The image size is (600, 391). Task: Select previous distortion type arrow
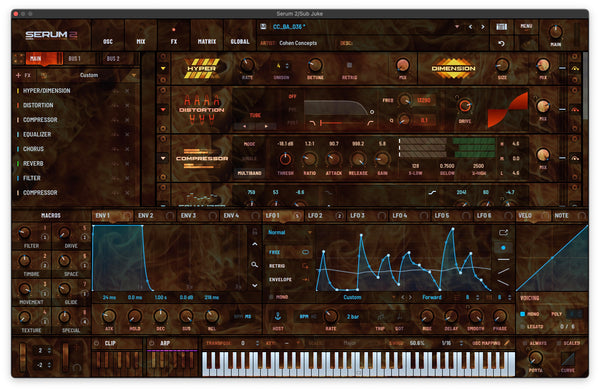tap(245, 126)
